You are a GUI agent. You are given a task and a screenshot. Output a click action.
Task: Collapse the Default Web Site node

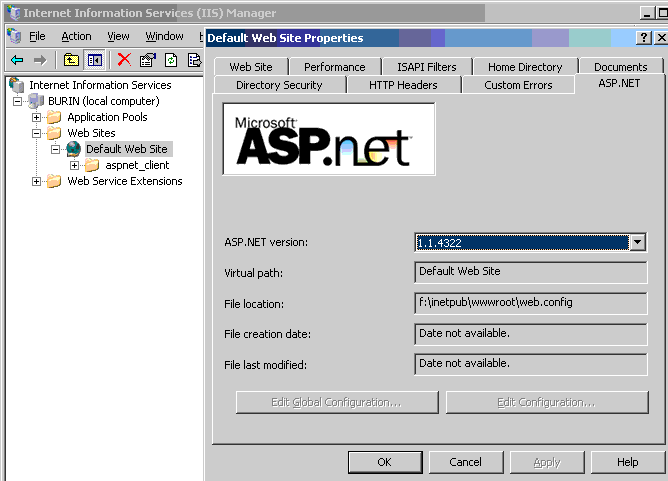pos(55,150)
